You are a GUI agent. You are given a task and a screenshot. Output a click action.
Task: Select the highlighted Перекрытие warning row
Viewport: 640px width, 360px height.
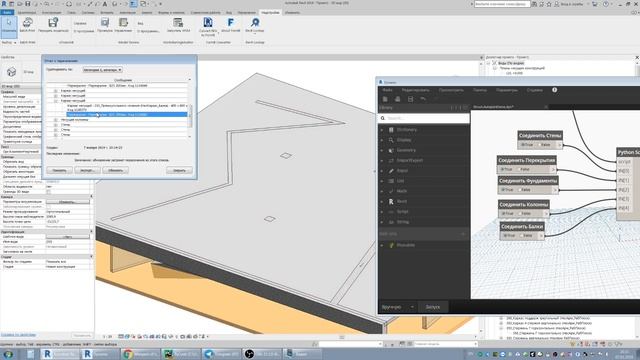point(127,115)
